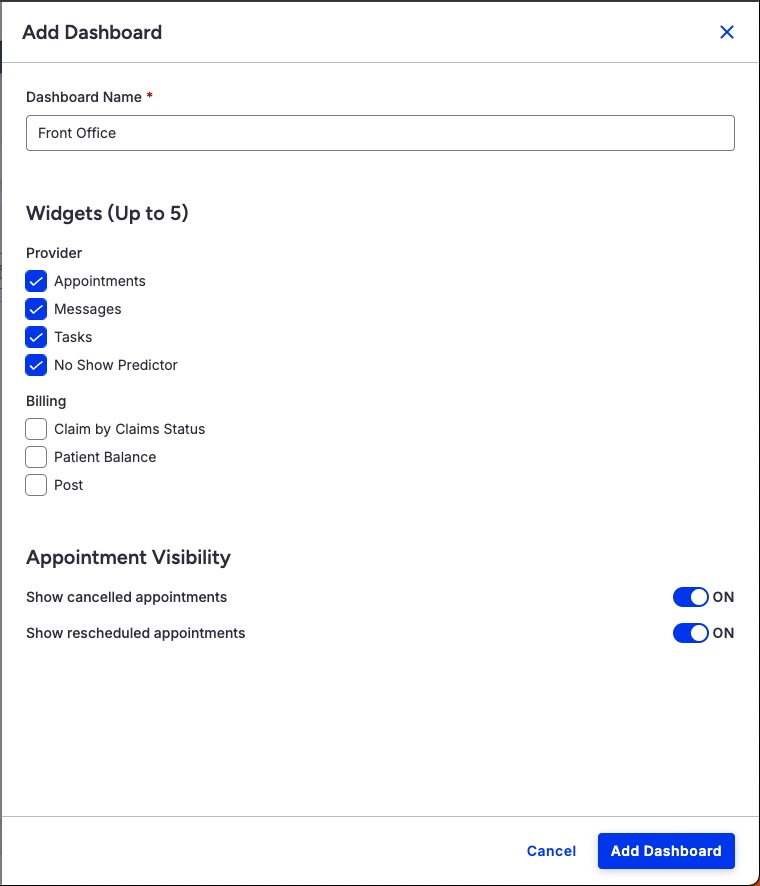
Task: Click the Tasks label text
Action: click(x=73, y=337)
